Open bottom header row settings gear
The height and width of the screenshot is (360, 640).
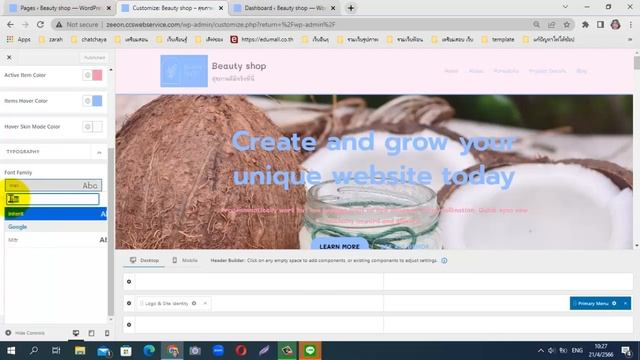point(129,325)
